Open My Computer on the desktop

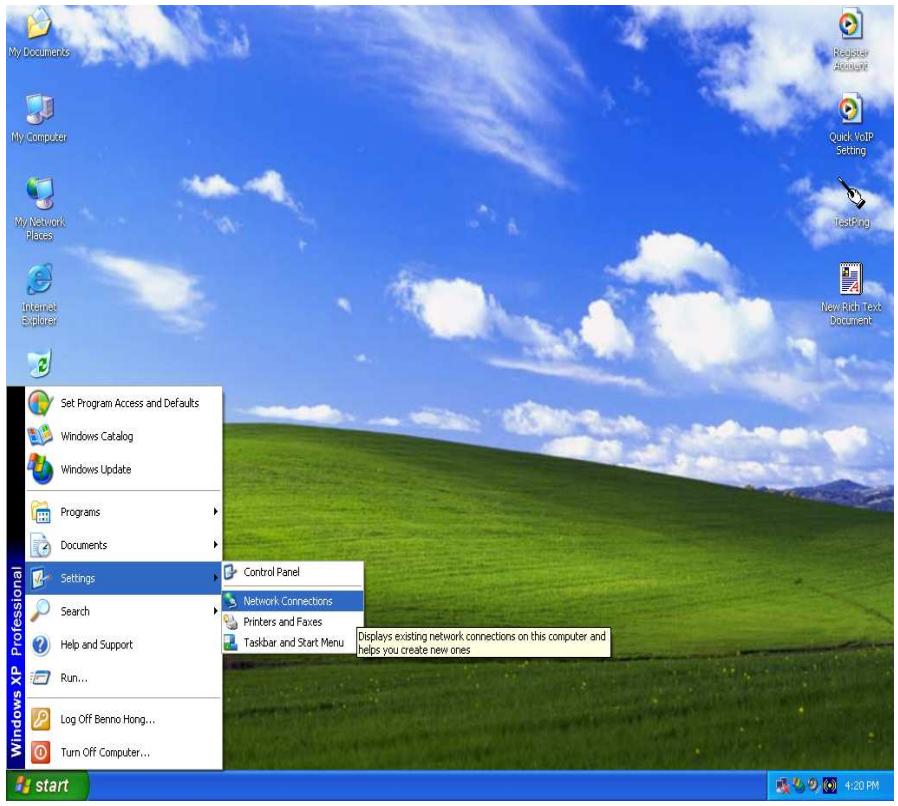(39, 117)
